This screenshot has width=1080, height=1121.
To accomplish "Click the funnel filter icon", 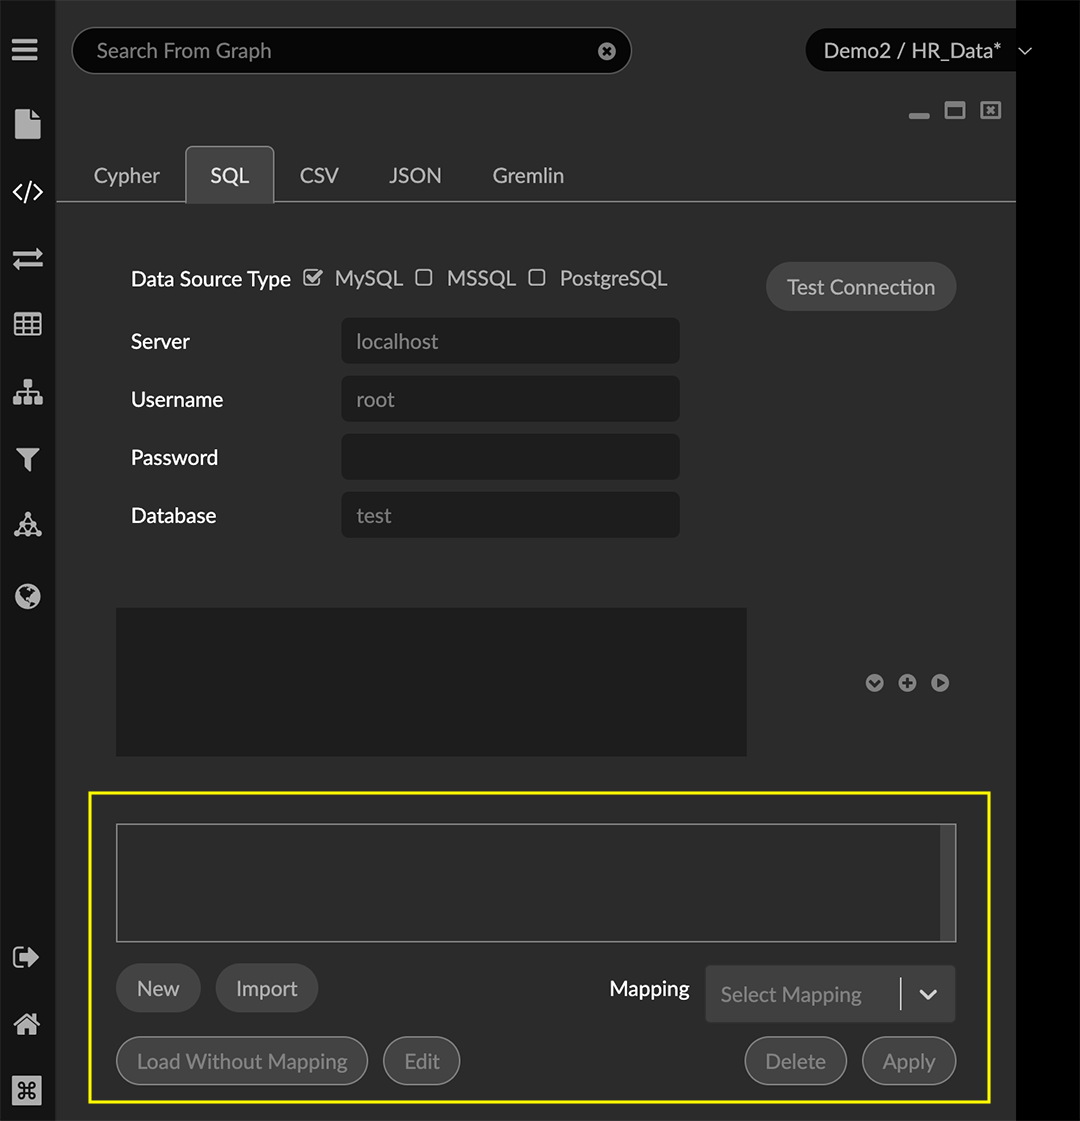I will tap(27, 459).
